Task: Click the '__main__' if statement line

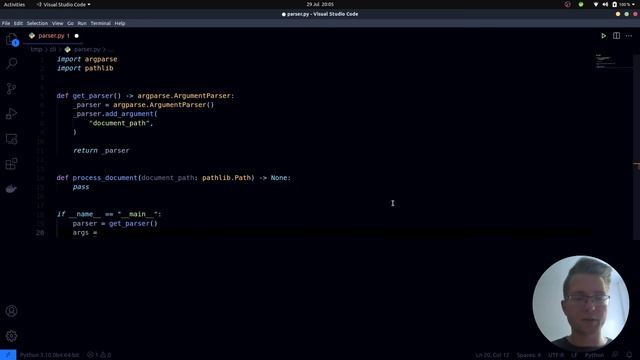Action: coord(109,214)
